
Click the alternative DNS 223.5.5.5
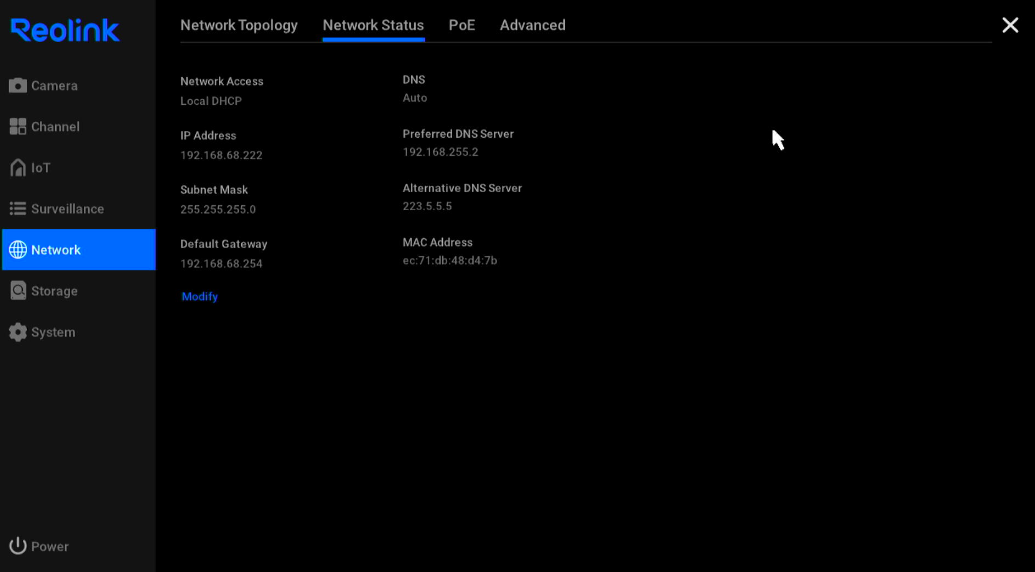tap(427, 206)
